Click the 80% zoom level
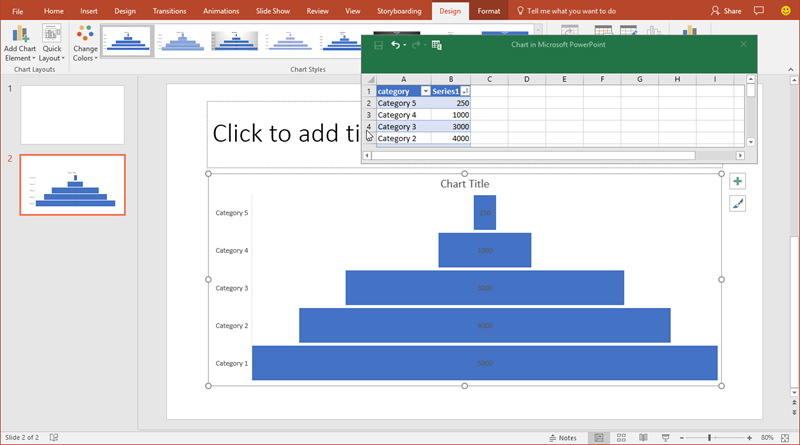 (x=767, y=438)
